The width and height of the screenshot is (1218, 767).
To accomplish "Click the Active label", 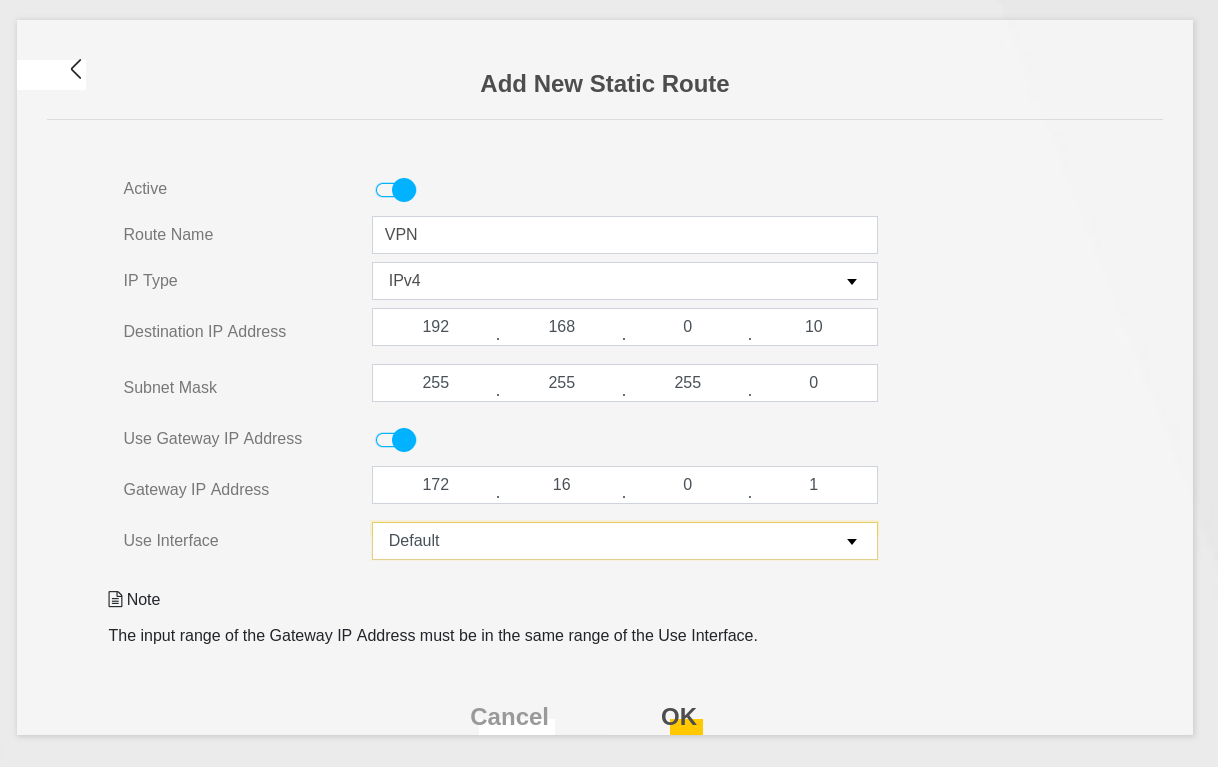I will click(145, 189).
